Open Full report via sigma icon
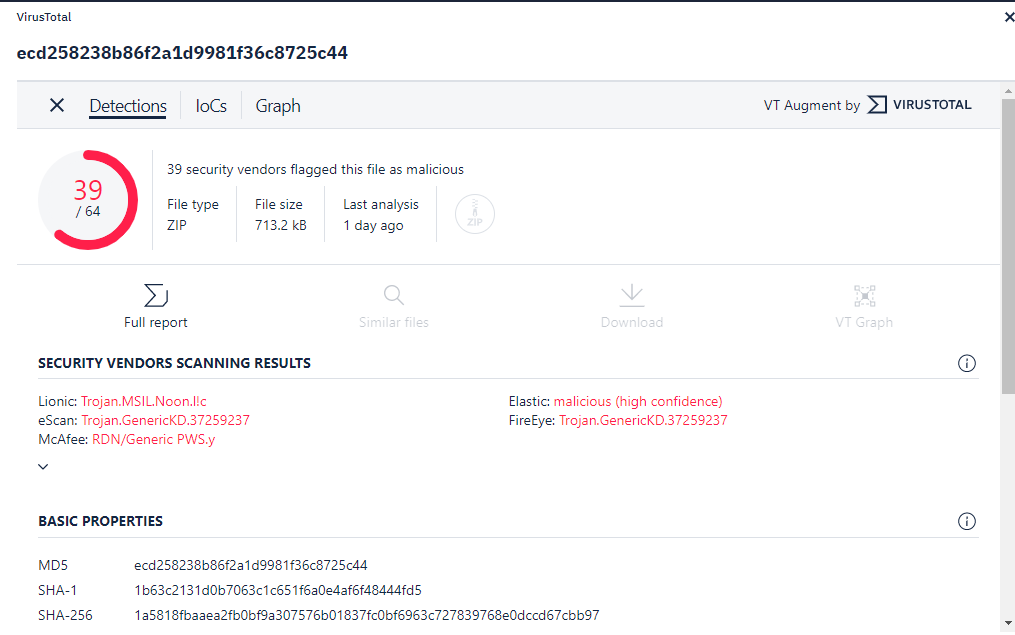This screenshot has height=635, width=1015. coord(156,295)
